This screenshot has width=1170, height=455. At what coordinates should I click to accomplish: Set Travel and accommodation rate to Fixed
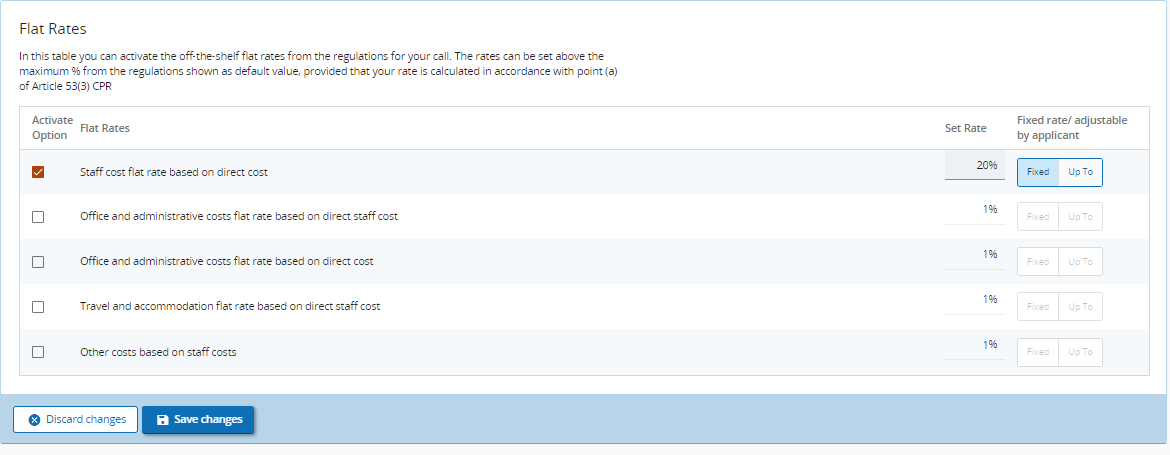tap(1038, 307)
